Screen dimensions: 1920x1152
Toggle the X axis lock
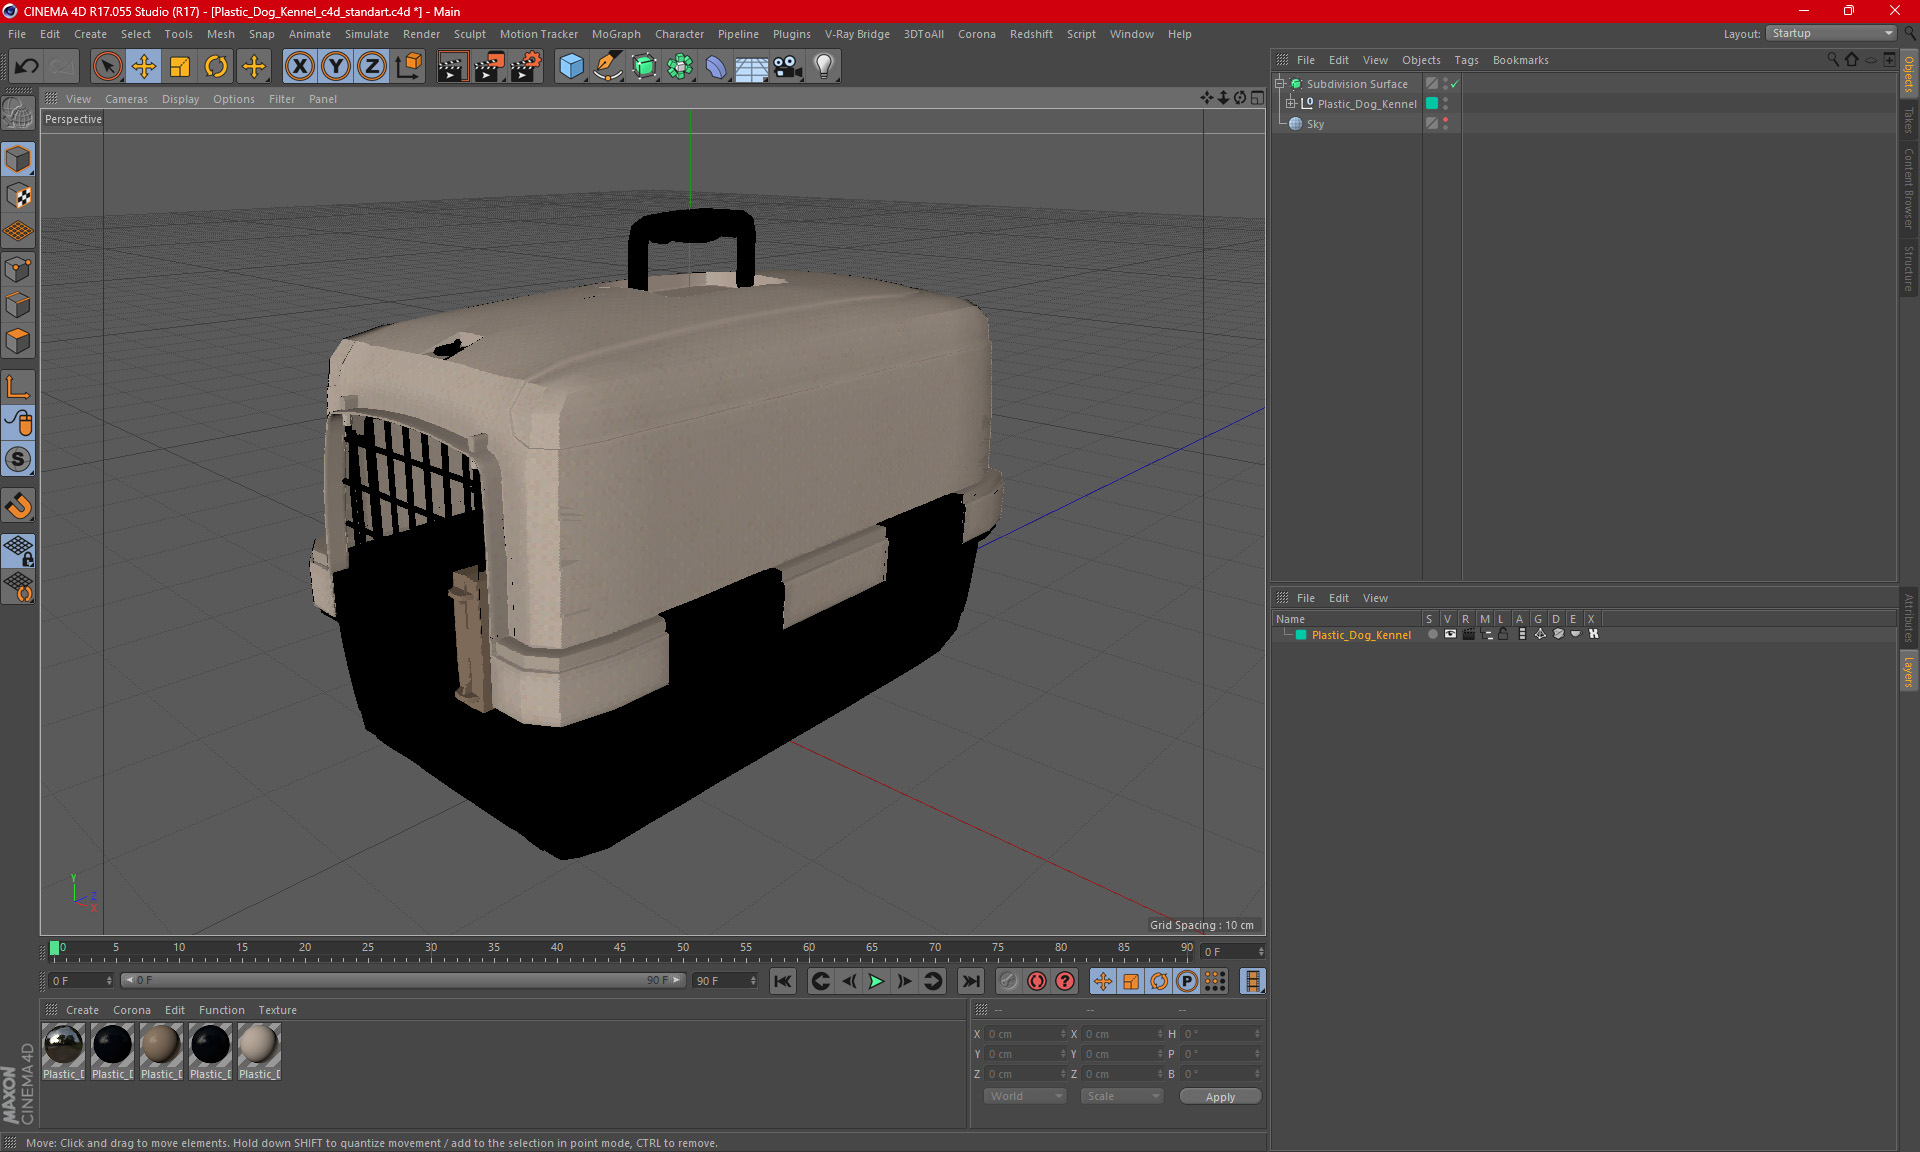[x=299, y=67]
